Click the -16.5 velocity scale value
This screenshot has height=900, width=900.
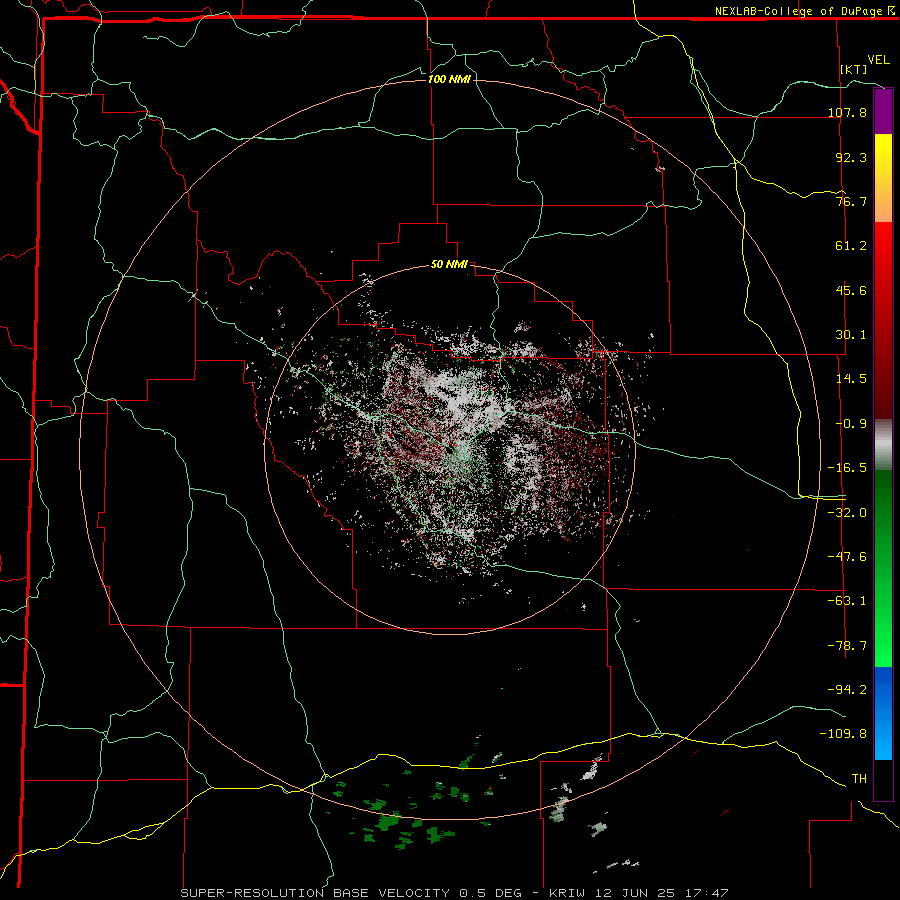pyautogui.click(x=847, y=468)
